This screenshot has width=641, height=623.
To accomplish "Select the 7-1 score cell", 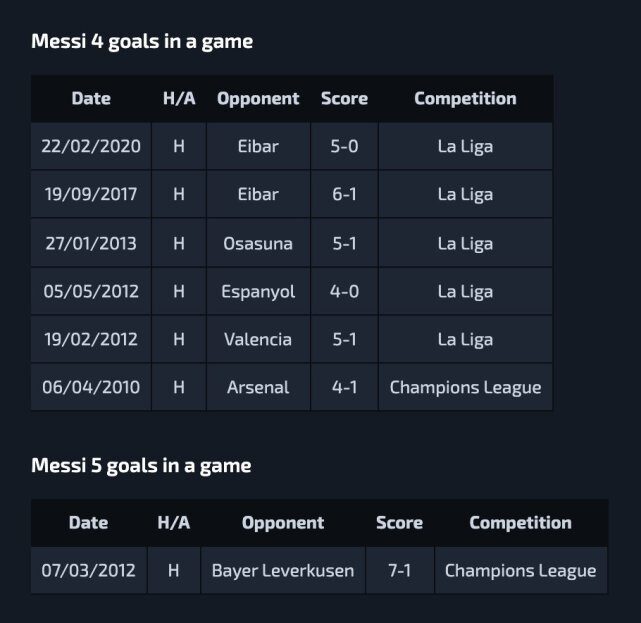I will [x=399, y=571].
